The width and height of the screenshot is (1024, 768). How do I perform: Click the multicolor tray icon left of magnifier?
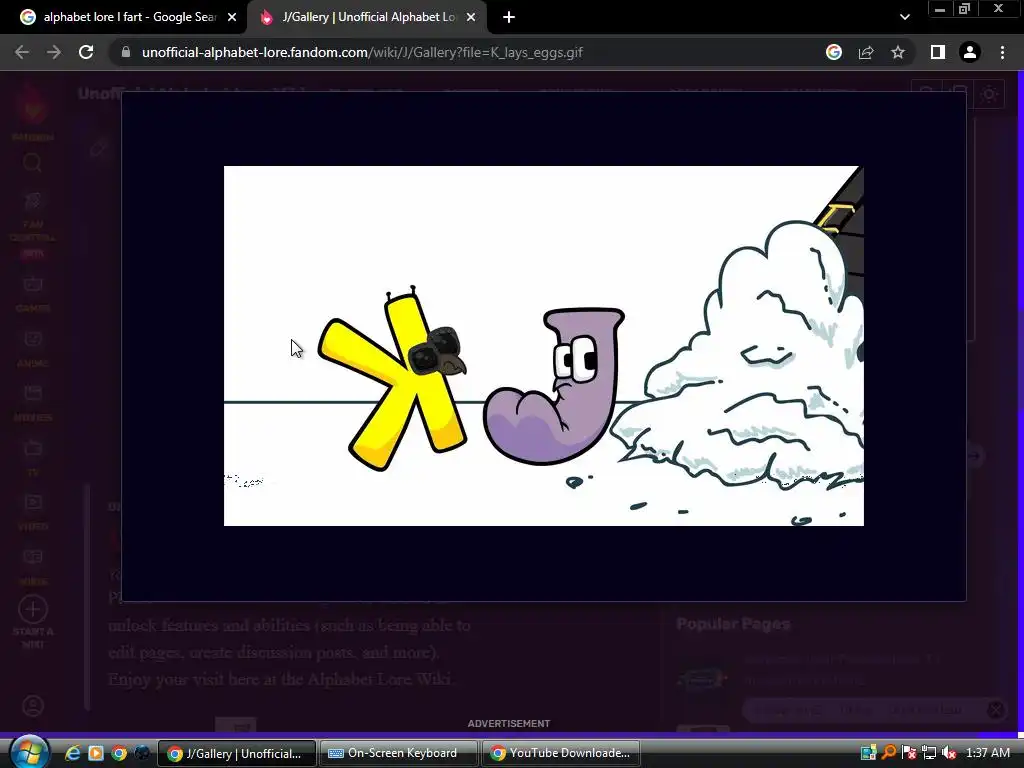pos(869,753)
